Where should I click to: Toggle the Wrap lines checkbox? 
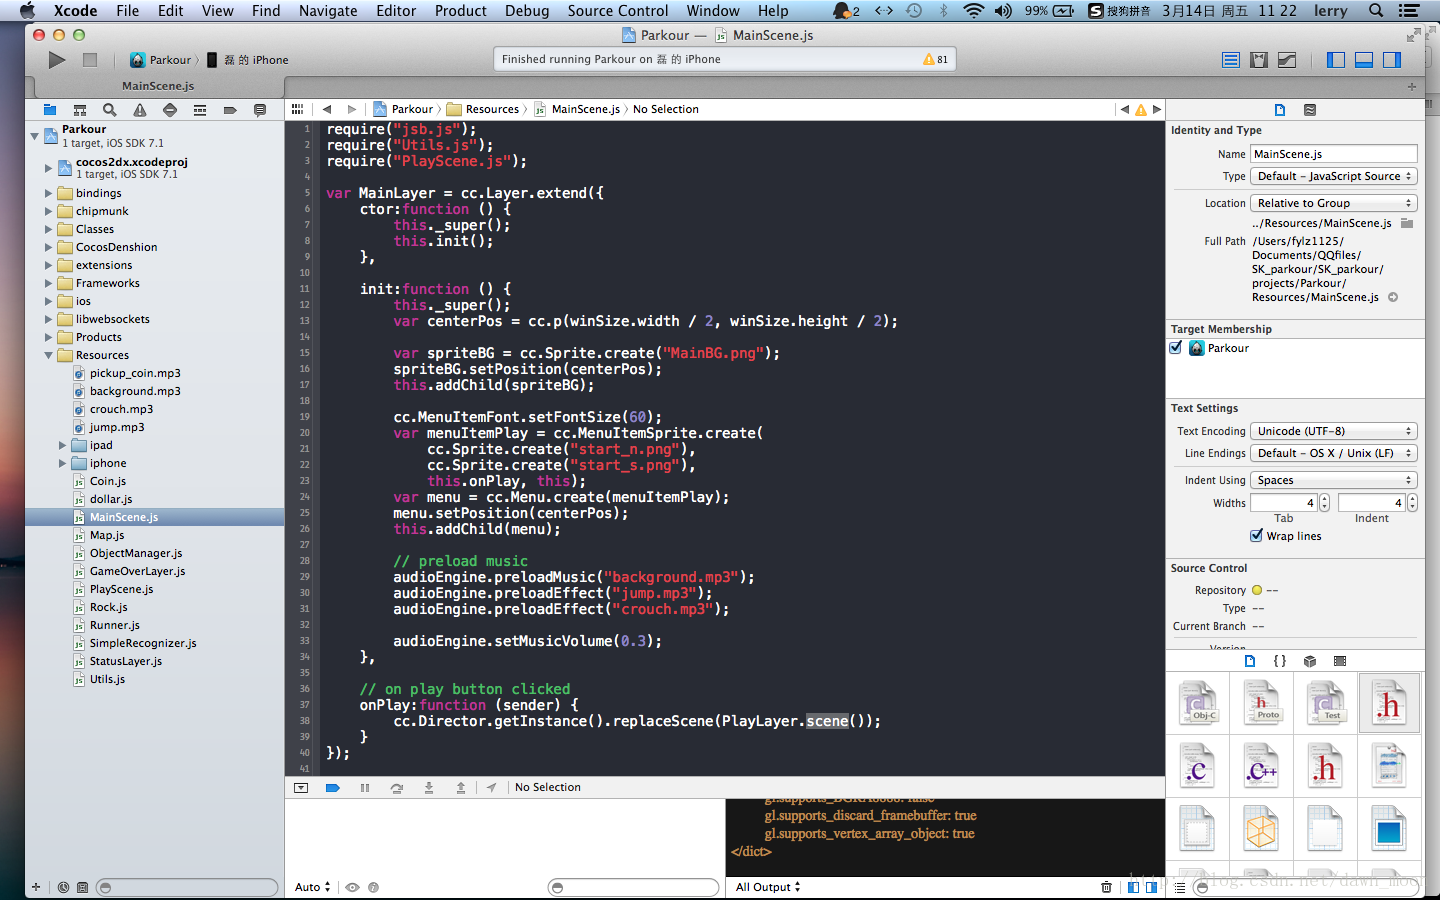coord(1256,536)
